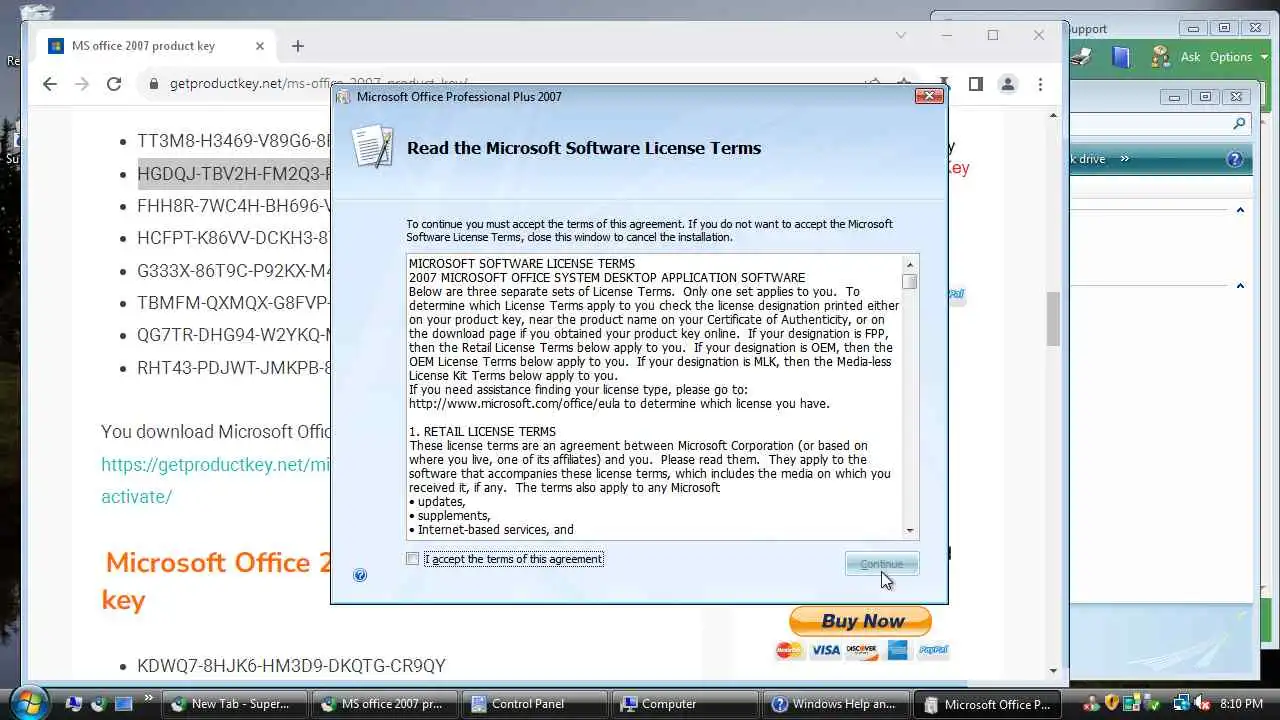This screenshot has width=1280, height=720.
Task: Select the "MS office 2007 product key" tab
Action: click(157, 46)
